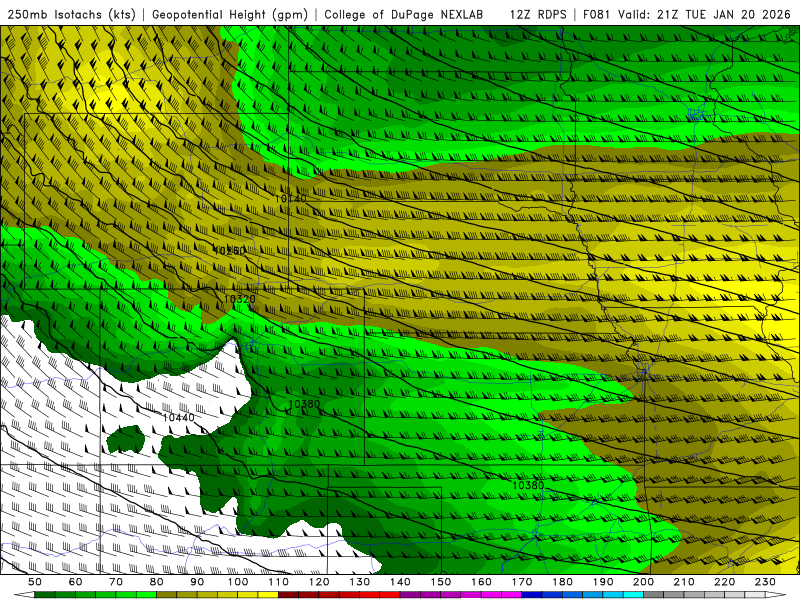Image resolution: width=800 pixels, height=600 pixels.
Task: Click the dark red swatch under 110
Action: click(x=288, y=595)
